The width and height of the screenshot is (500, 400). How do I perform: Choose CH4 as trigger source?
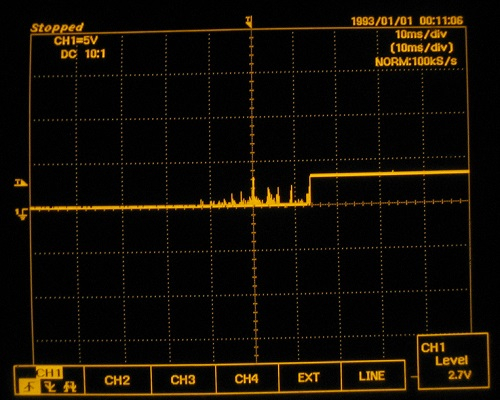(246, 379)
